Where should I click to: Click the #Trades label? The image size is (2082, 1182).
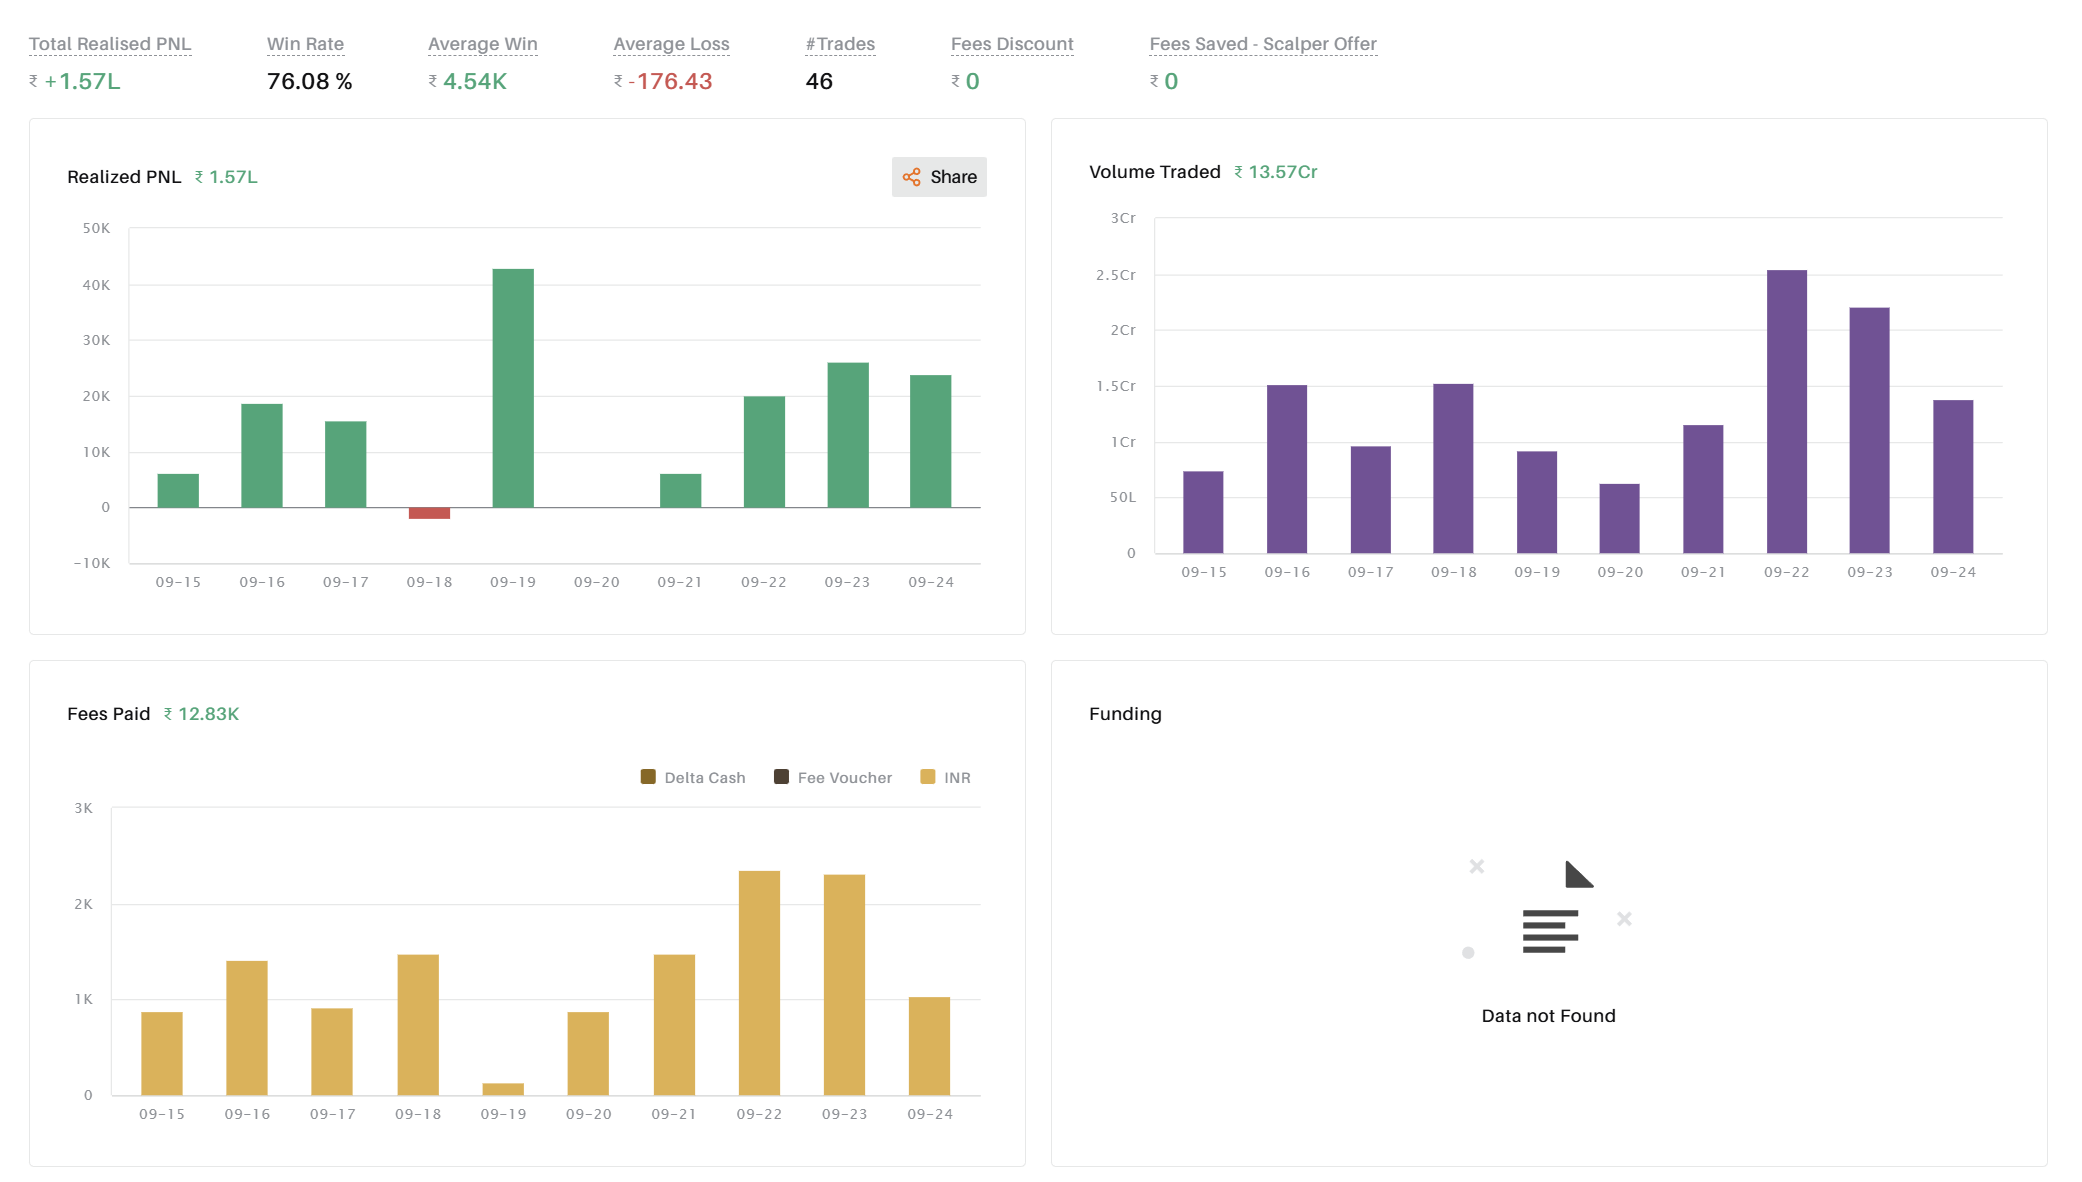click(840, 44)
